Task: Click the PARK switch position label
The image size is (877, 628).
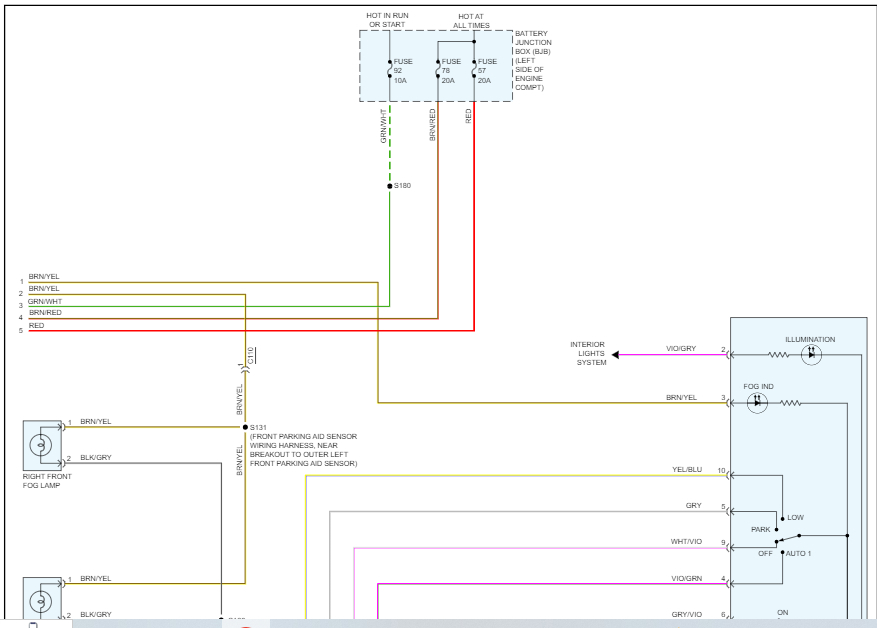Action: click(x=761, y=529)
